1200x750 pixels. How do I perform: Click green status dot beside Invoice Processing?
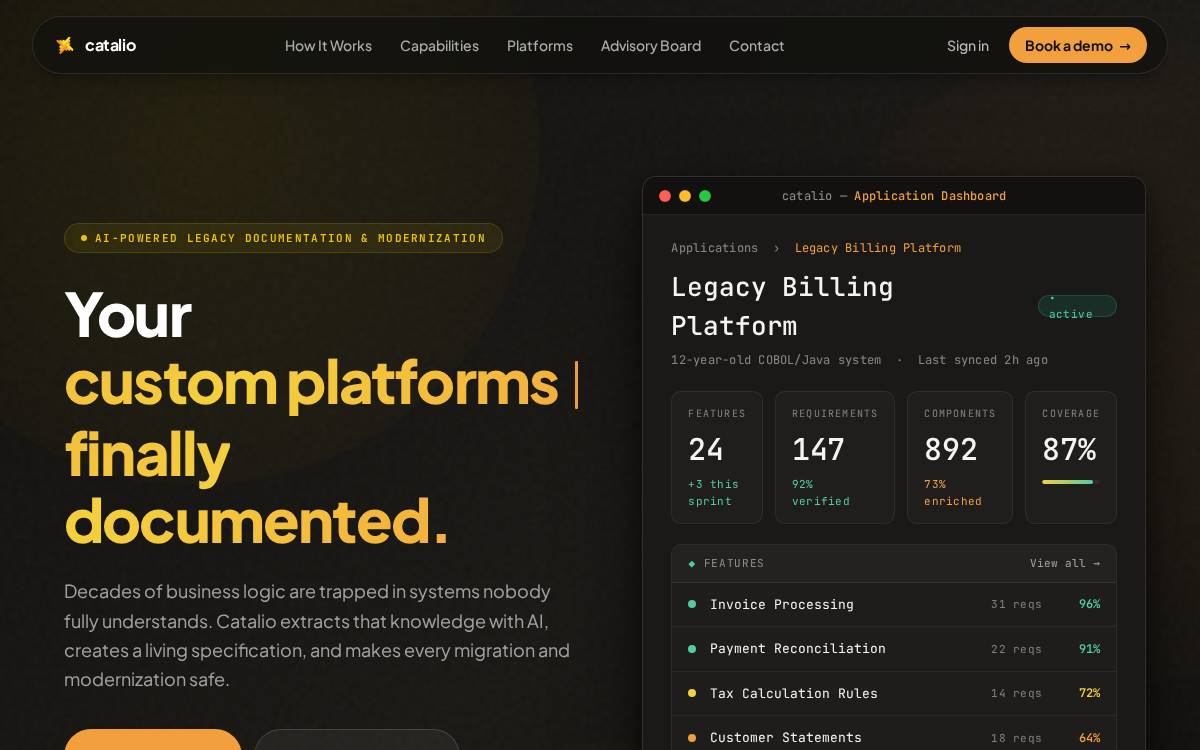coord(692,604)
